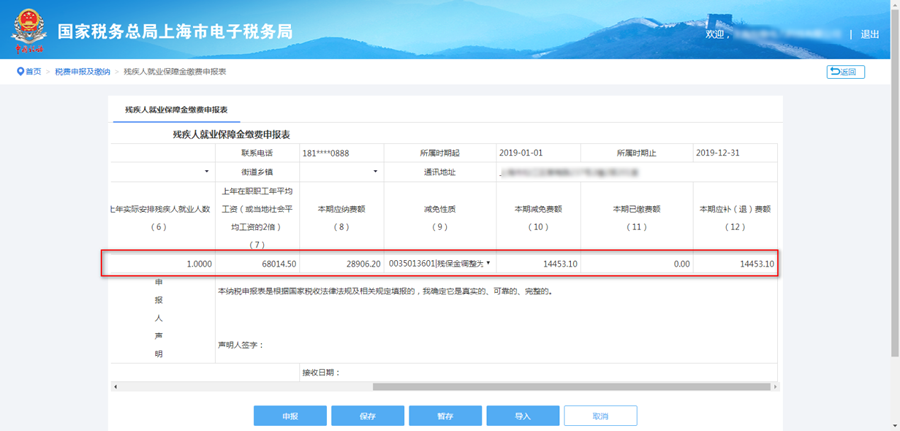Select the 残疾人就业保障金缴费申报表 tab
The width and height of the screenshot is (900, 431).
tap(176, 109)
